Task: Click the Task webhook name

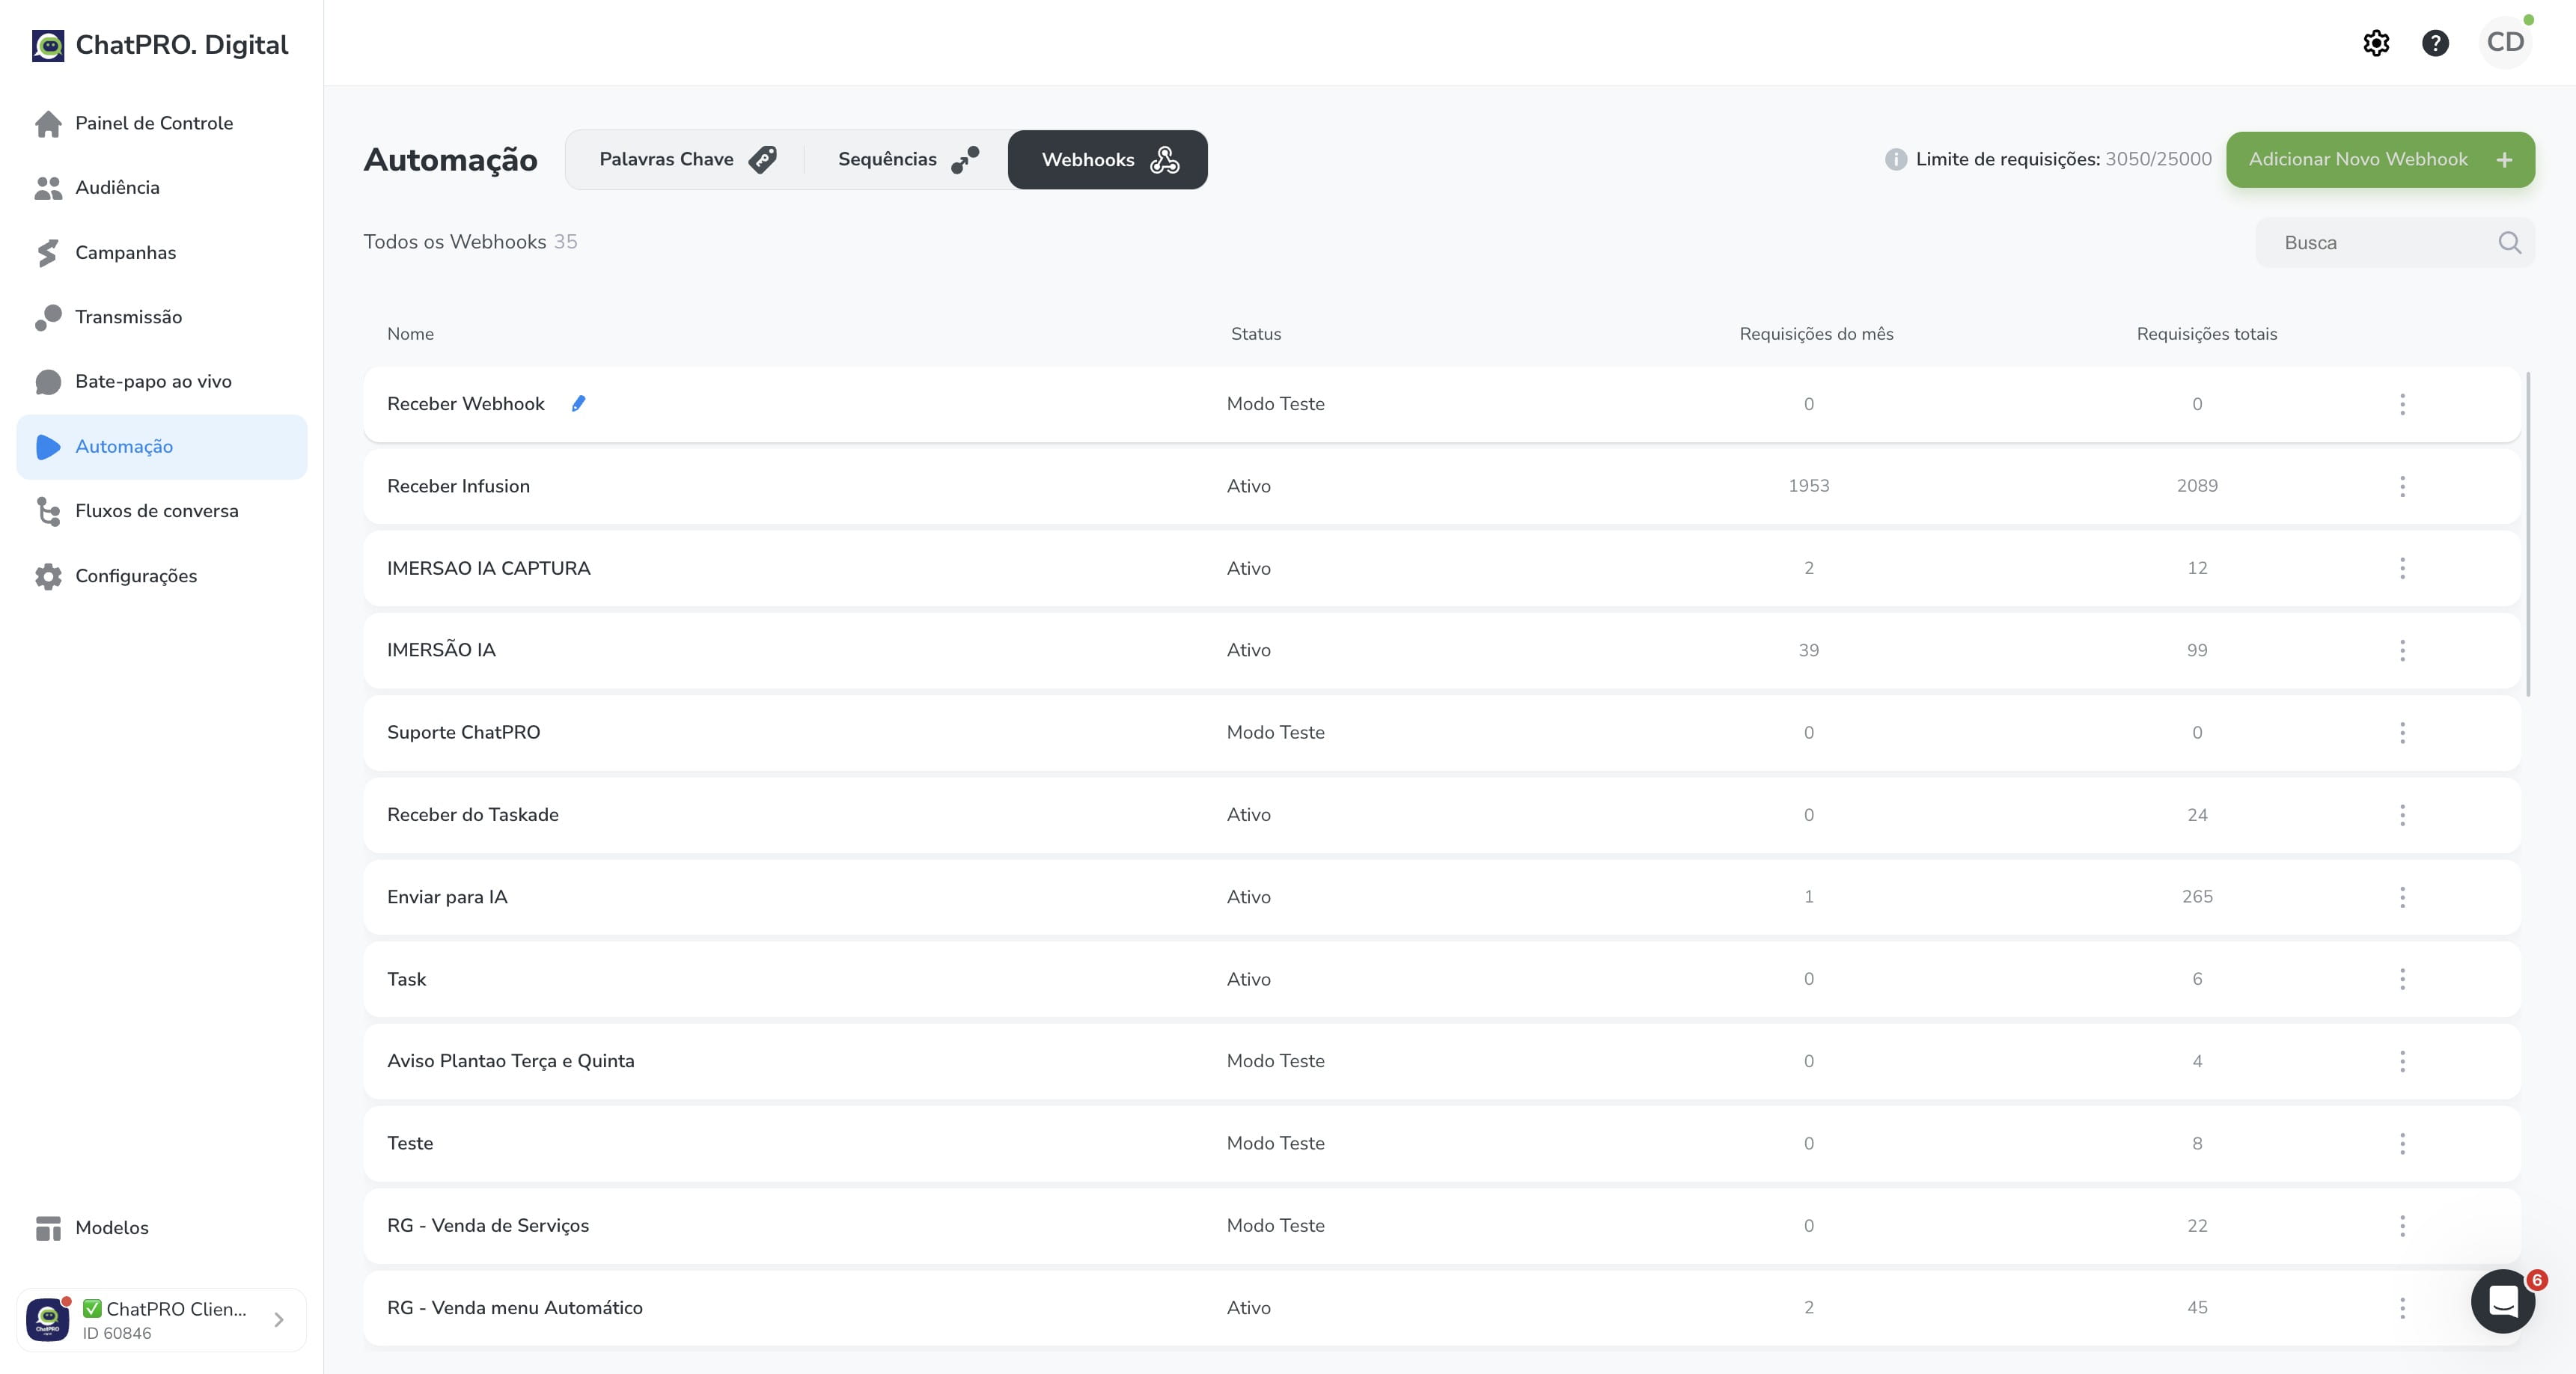Action: [406, 979]
